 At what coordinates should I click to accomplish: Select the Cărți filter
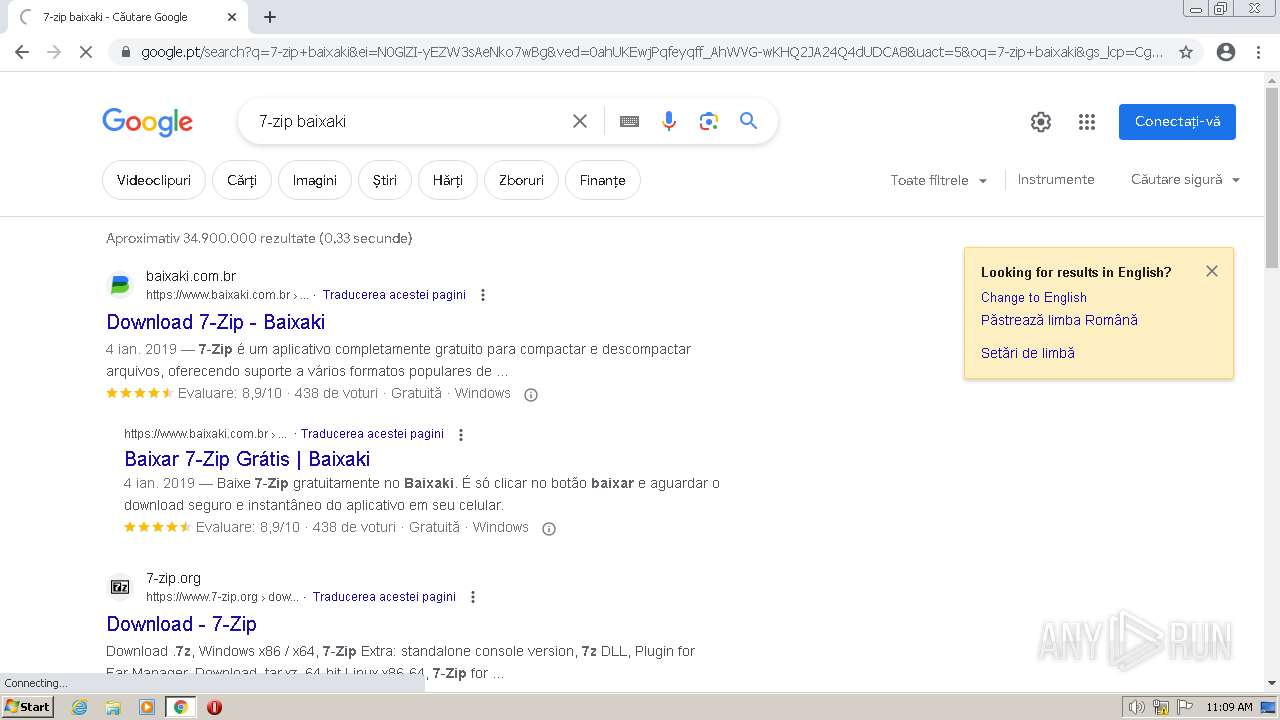(x=242, y=180)
